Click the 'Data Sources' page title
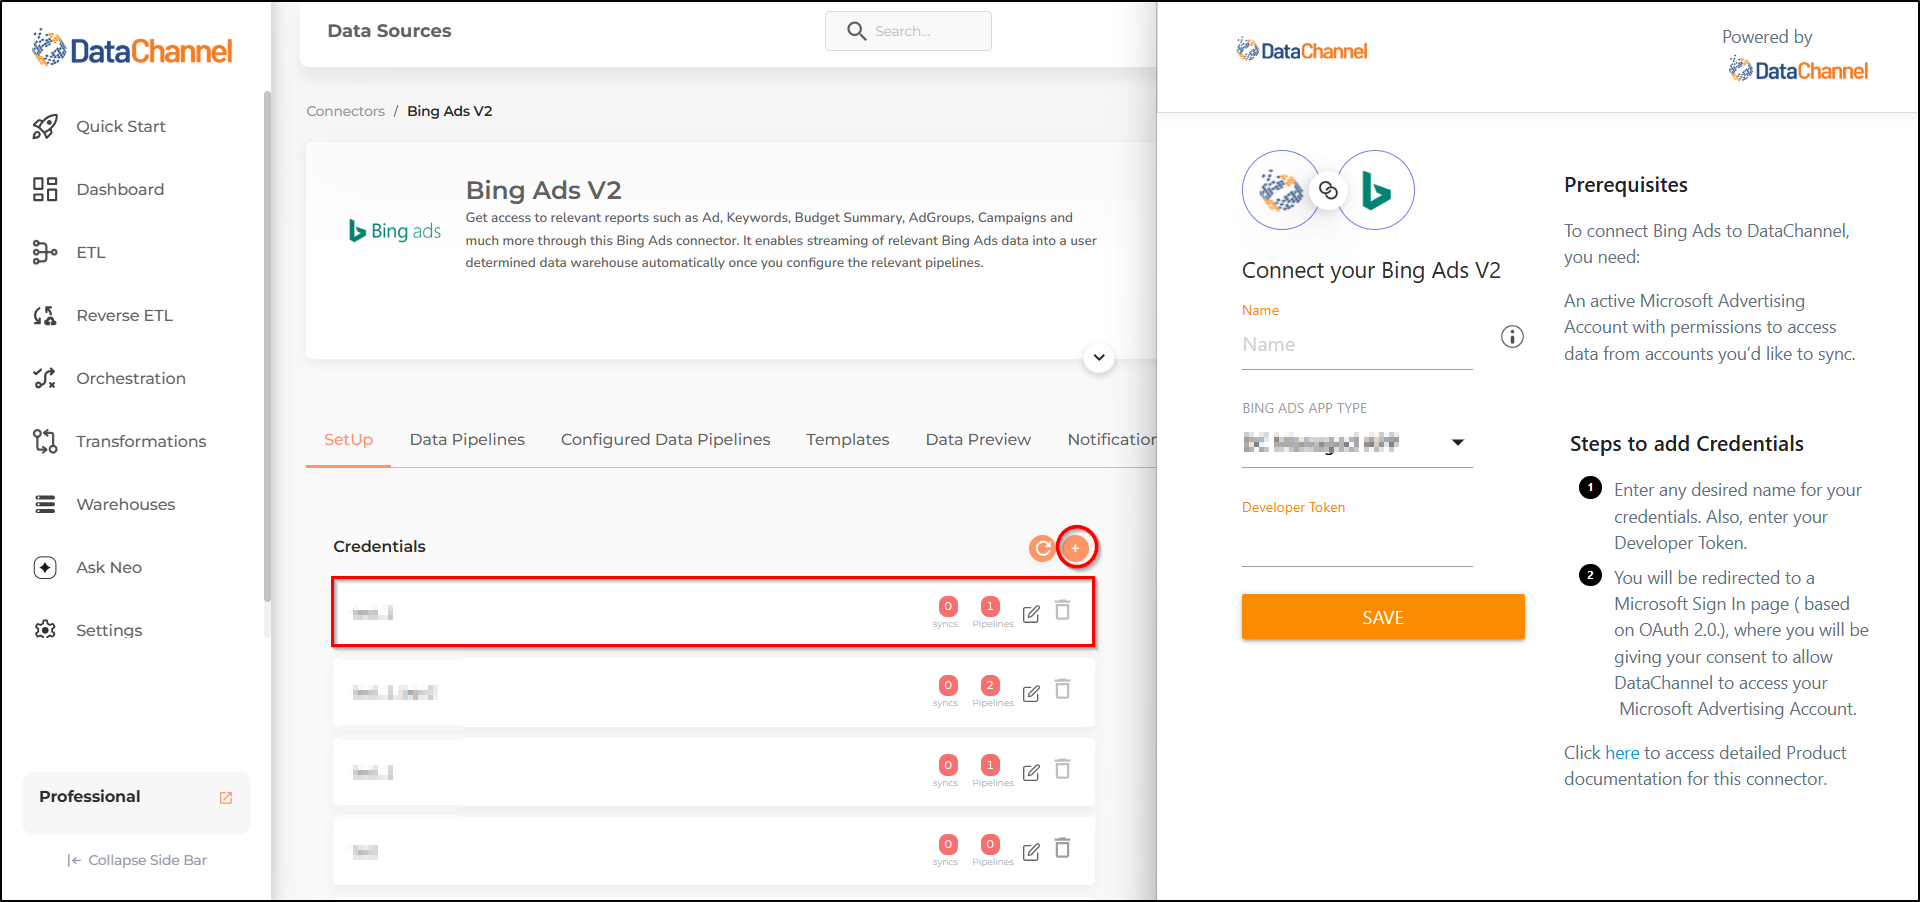Viewport: 1920px width, 902px height. [x=389, y=31]
